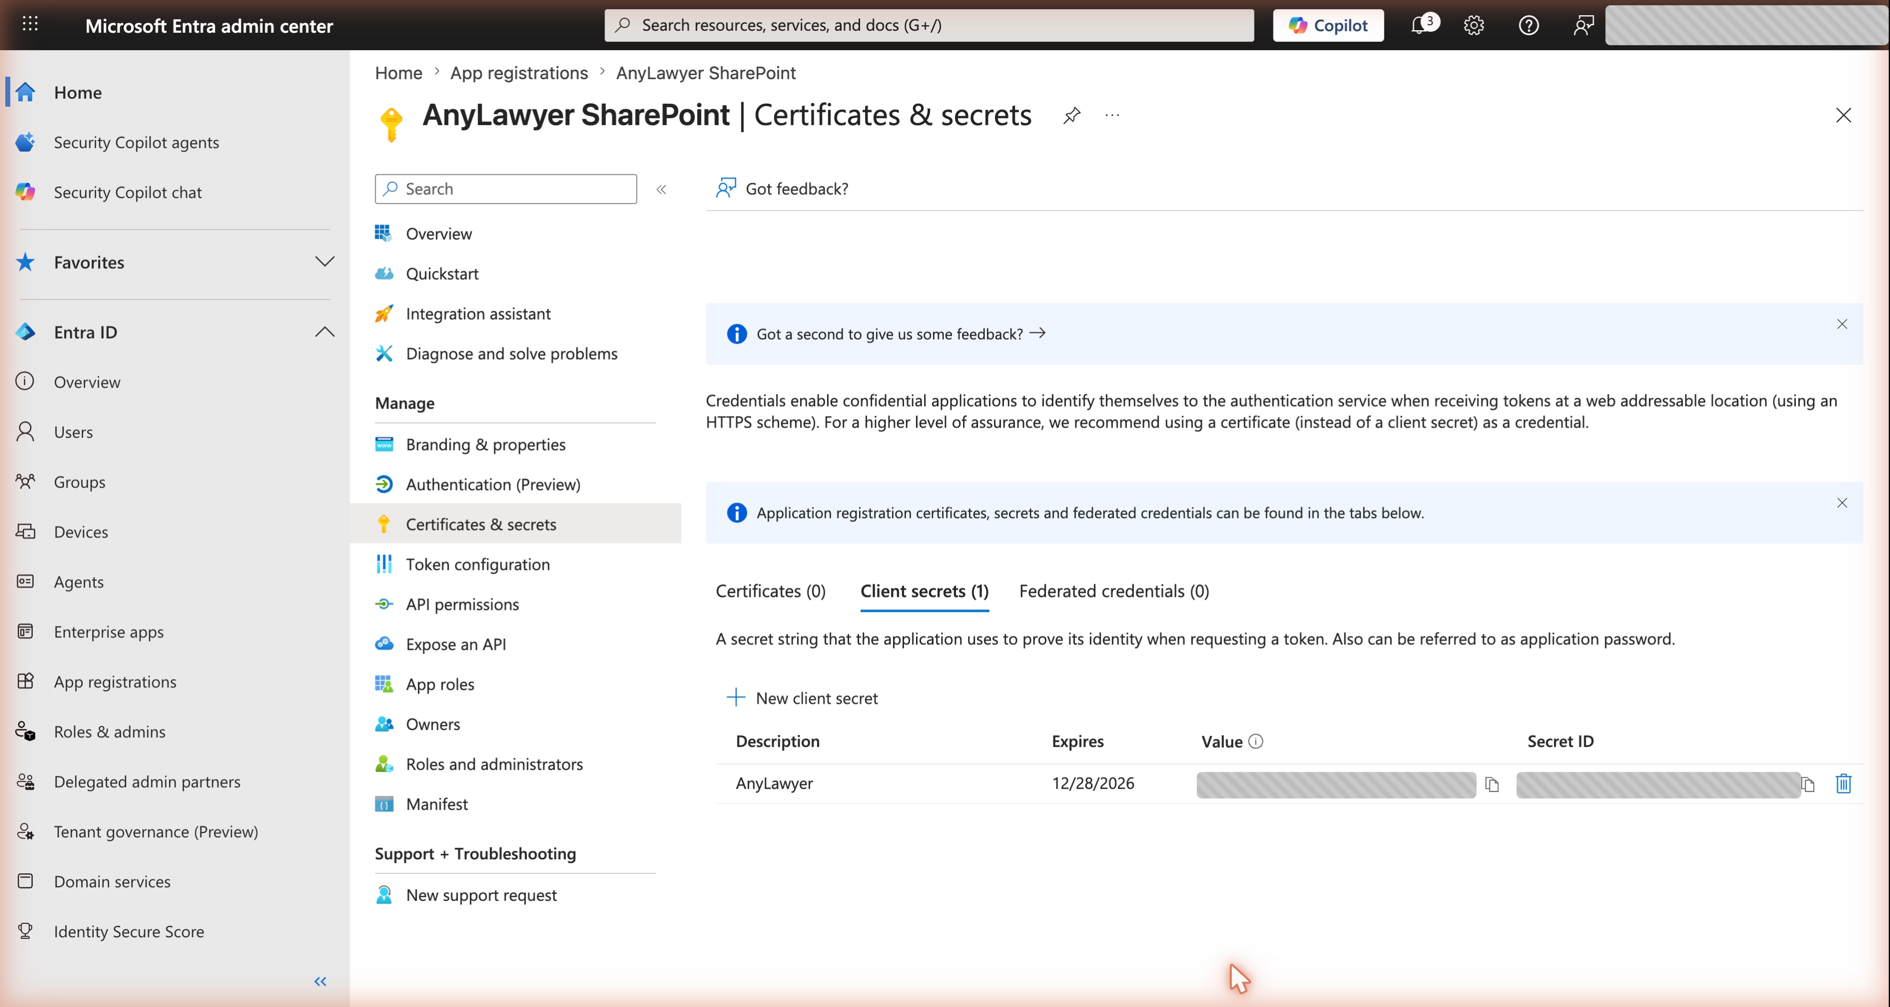
Task: Collapse the left navigation pane
Action: [x=320, y=982]
